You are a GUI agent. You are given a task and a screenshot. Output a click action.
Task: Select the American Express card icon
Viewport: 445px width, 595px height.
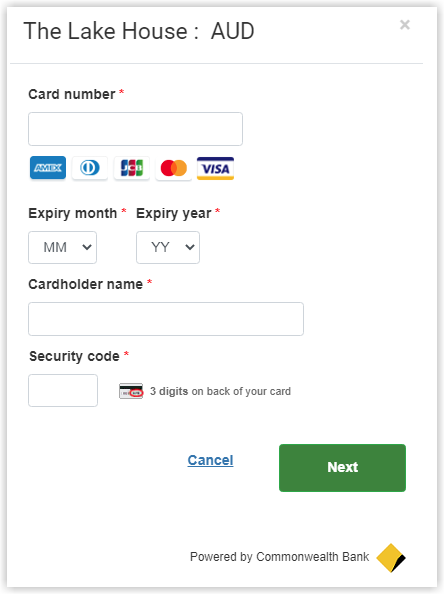pyautogui.click(x=48, y=167)
